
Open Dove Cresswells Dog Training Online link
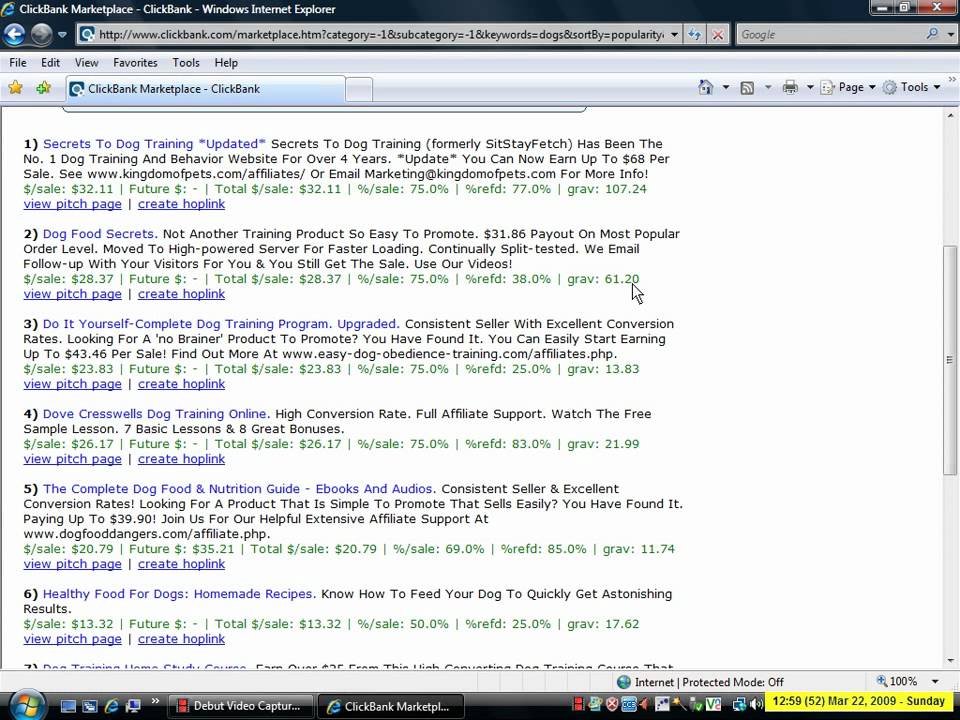[156, 414]
